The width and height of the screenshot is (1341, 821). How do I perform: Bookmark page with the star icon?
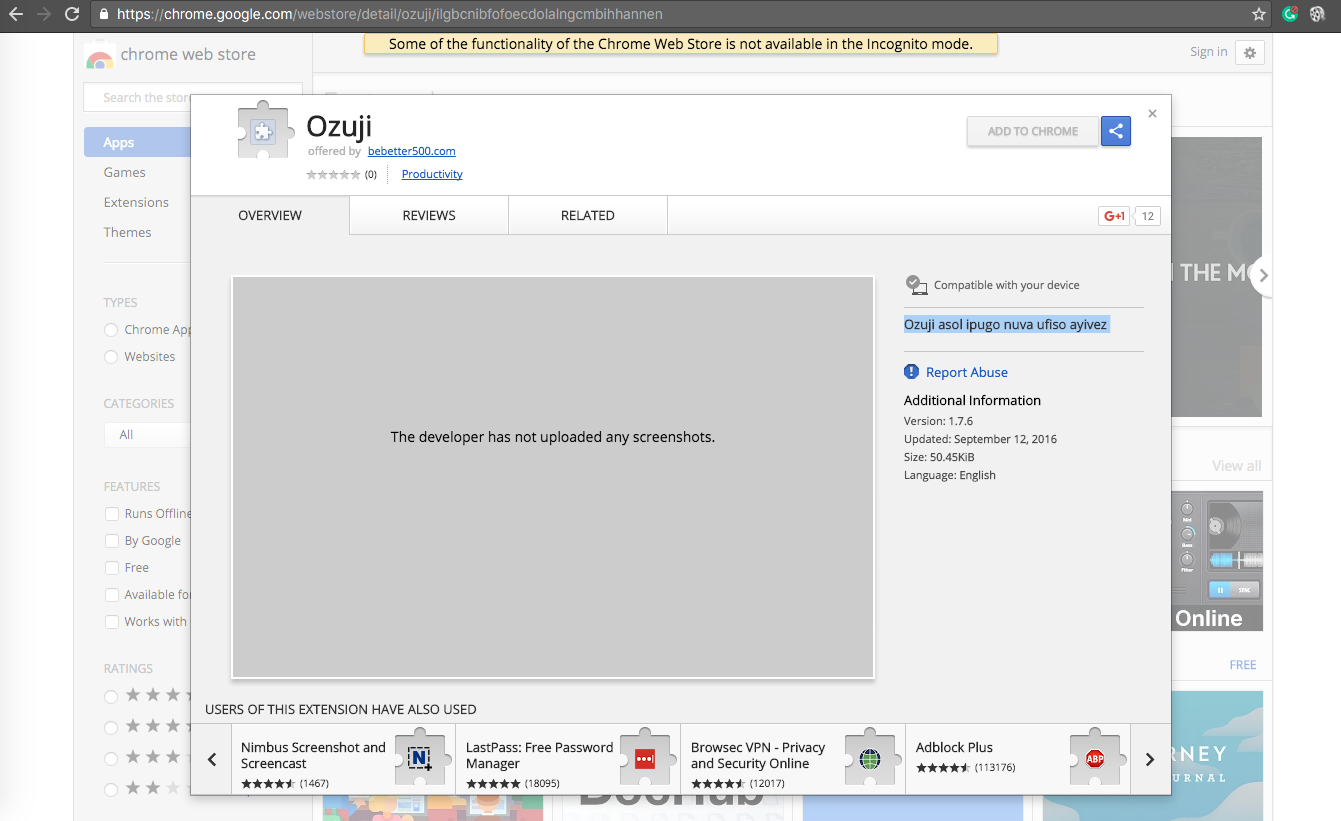point(1259,14)
